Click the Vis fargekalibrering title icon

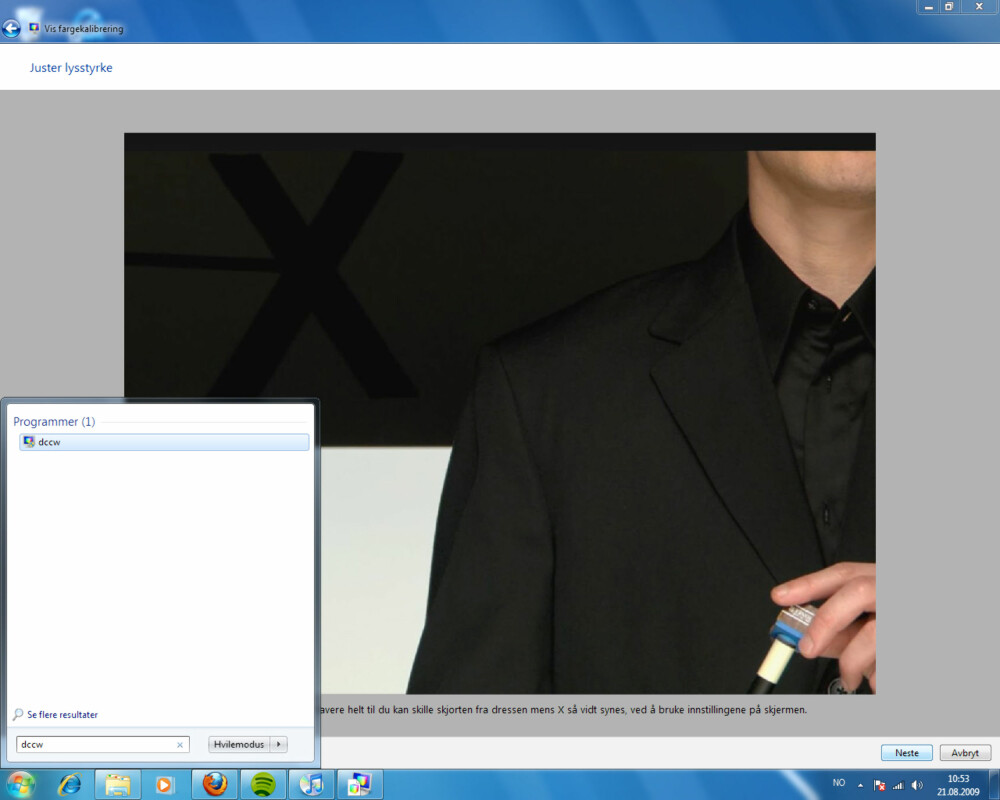pos(34,28)
